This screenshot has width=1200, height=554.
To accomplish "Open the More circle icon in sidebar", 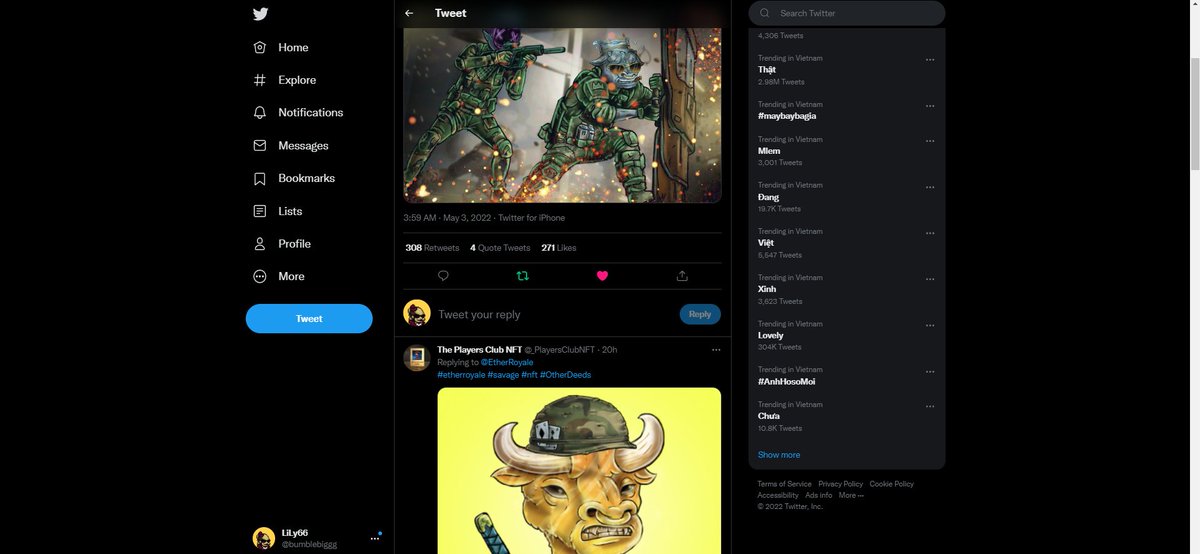I will [x=260, y=276].
